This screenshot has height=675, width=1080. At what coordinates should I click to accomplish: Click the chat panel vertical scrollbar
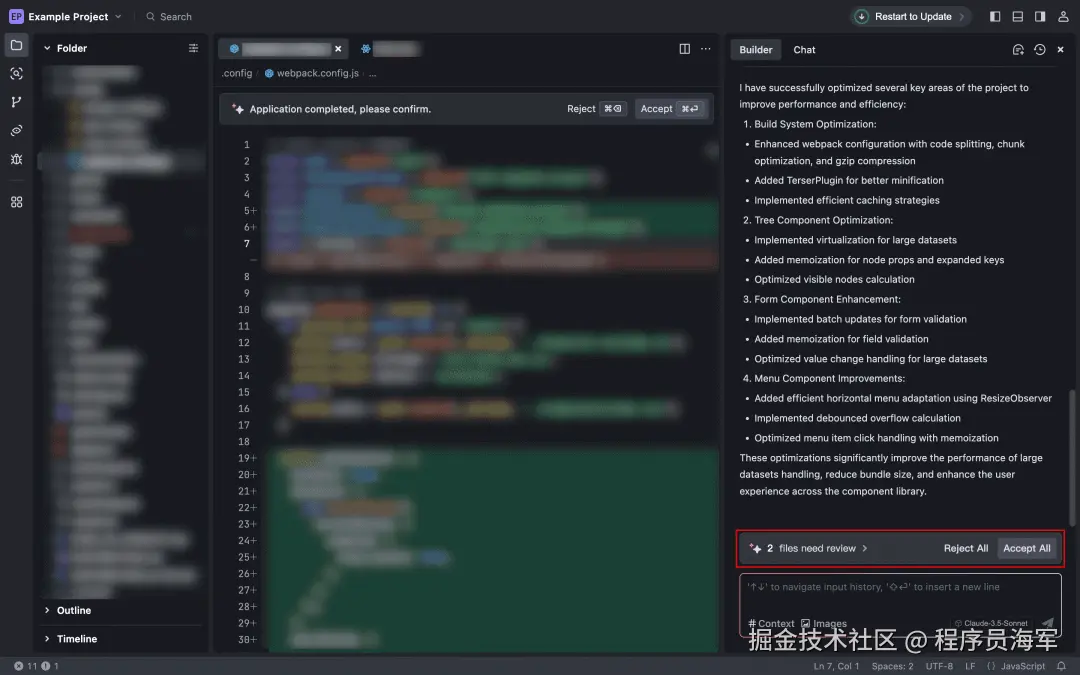1071,458
